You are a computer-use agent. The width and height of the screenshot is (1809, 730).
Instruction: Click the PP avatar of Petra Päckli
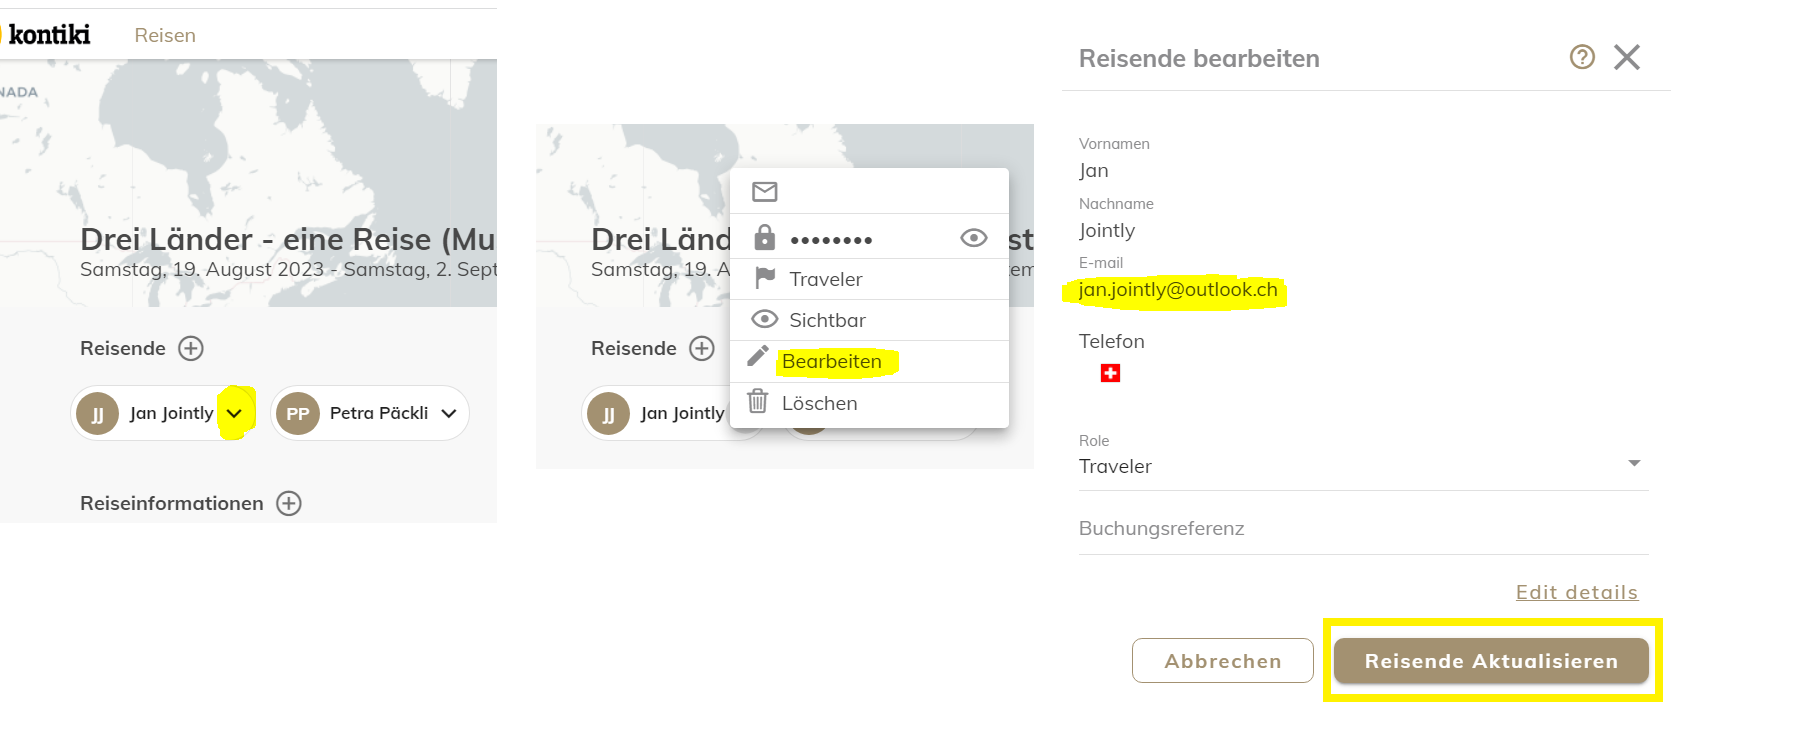(x=298, y=413)
